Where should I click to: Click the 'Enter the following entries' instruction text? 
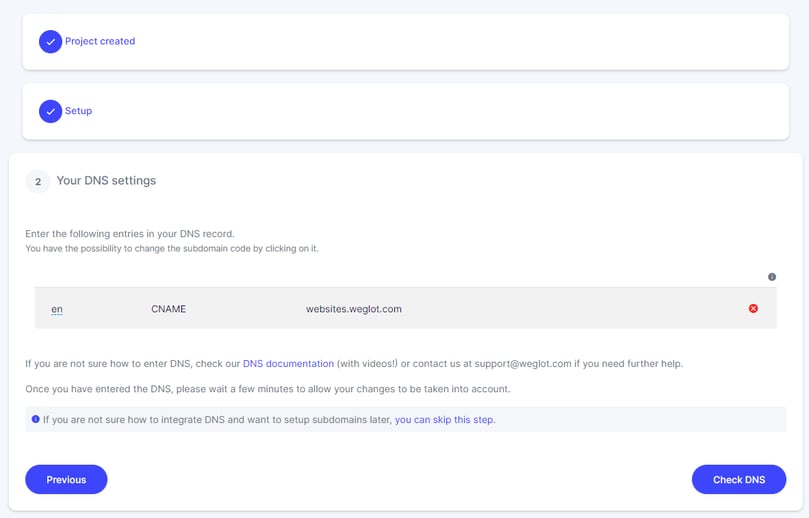[x=130, y=234]
